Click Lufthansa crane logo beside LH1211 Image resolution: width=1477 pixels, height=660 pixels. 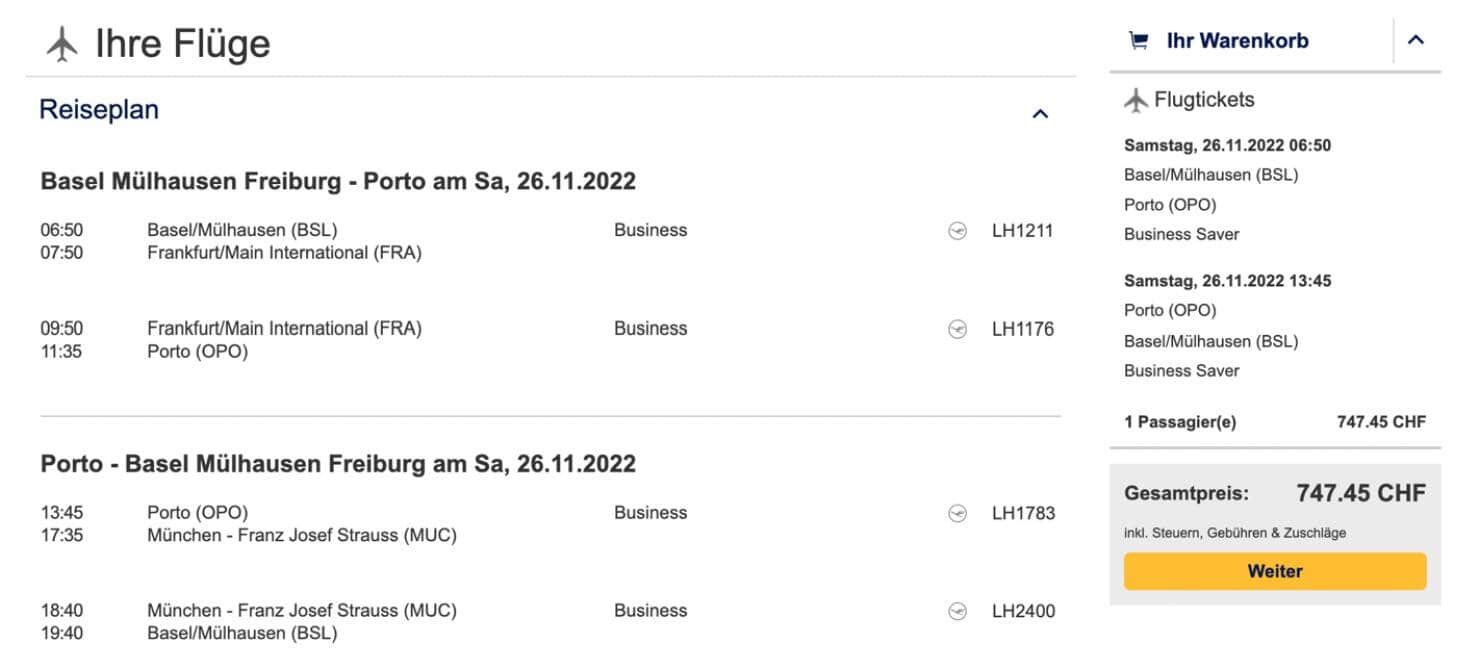point(957,231)
